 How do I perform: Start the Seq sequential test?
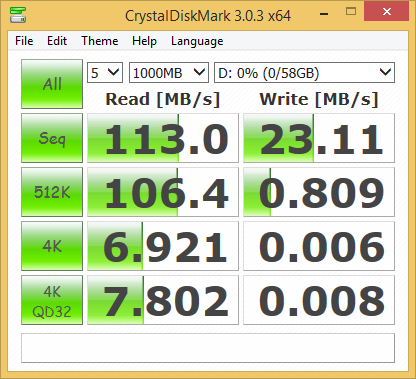point(52,138)
